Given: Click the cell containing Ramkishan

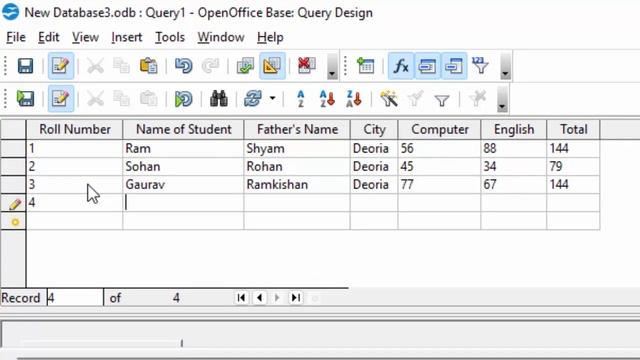Looking at the screenshot, I should pos(297,184).
